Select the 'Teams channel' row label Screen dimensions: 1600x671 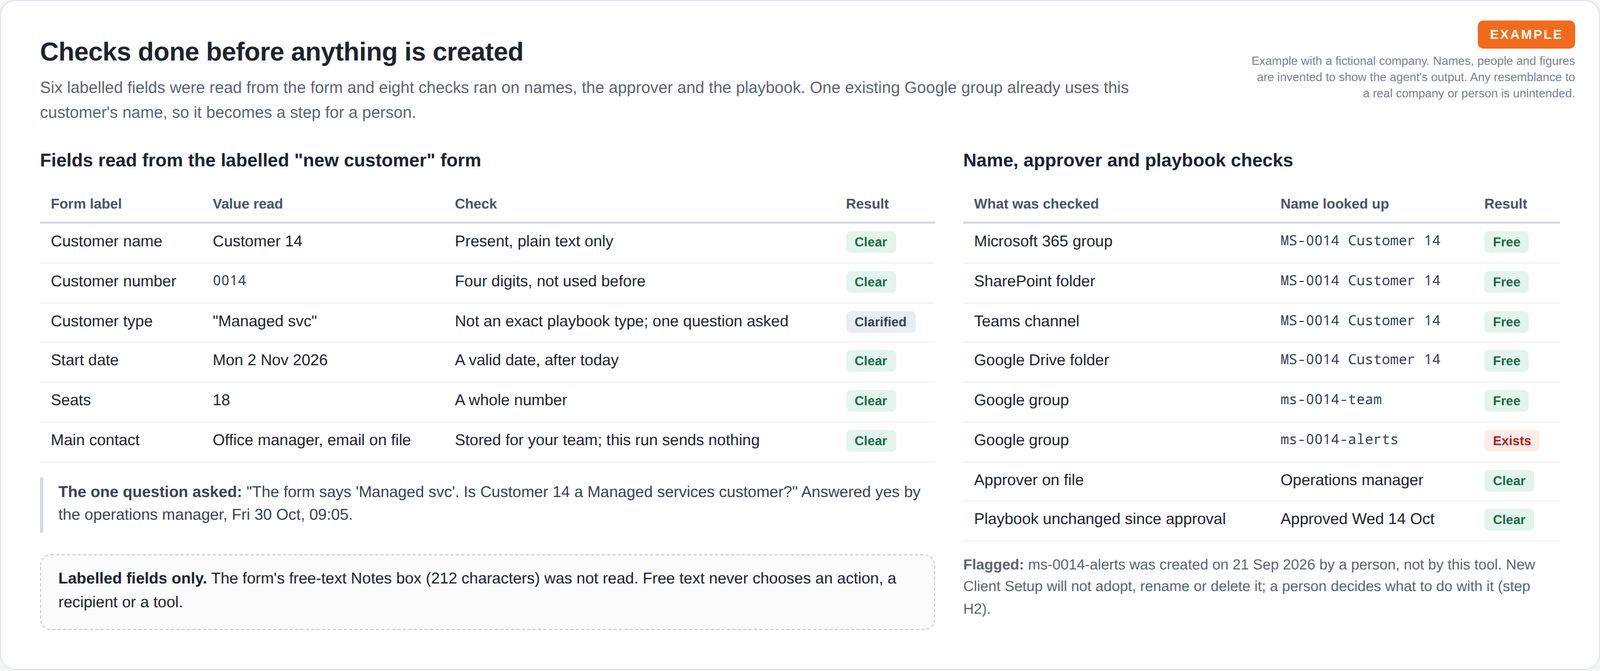[1026, 321]
